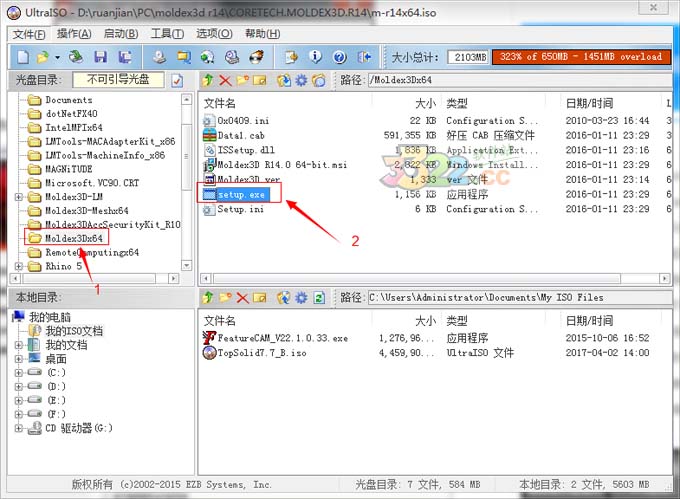680x499 pixels.
Task: Expand the (C:) drive node
Action: [19, 373]
